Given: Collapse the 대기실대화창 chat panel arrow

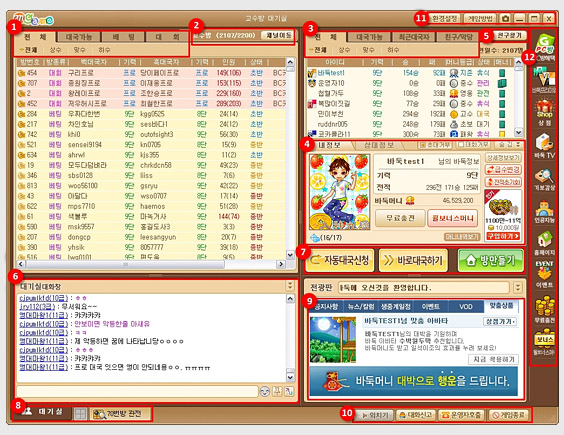Looking at the screenshot, I should 290,286.
